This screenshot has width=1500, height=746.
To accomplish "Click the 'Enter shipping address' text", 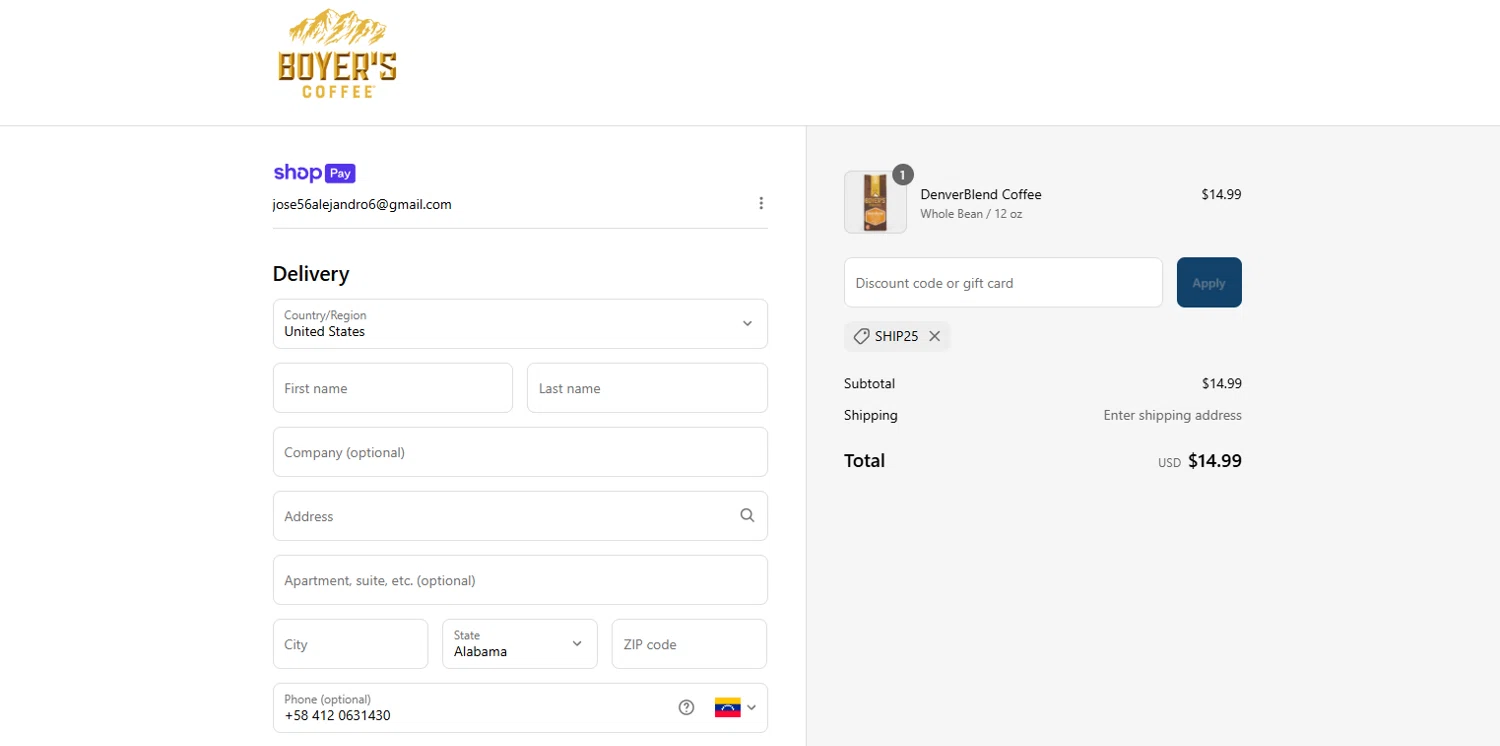I will tap(1172, 415).
